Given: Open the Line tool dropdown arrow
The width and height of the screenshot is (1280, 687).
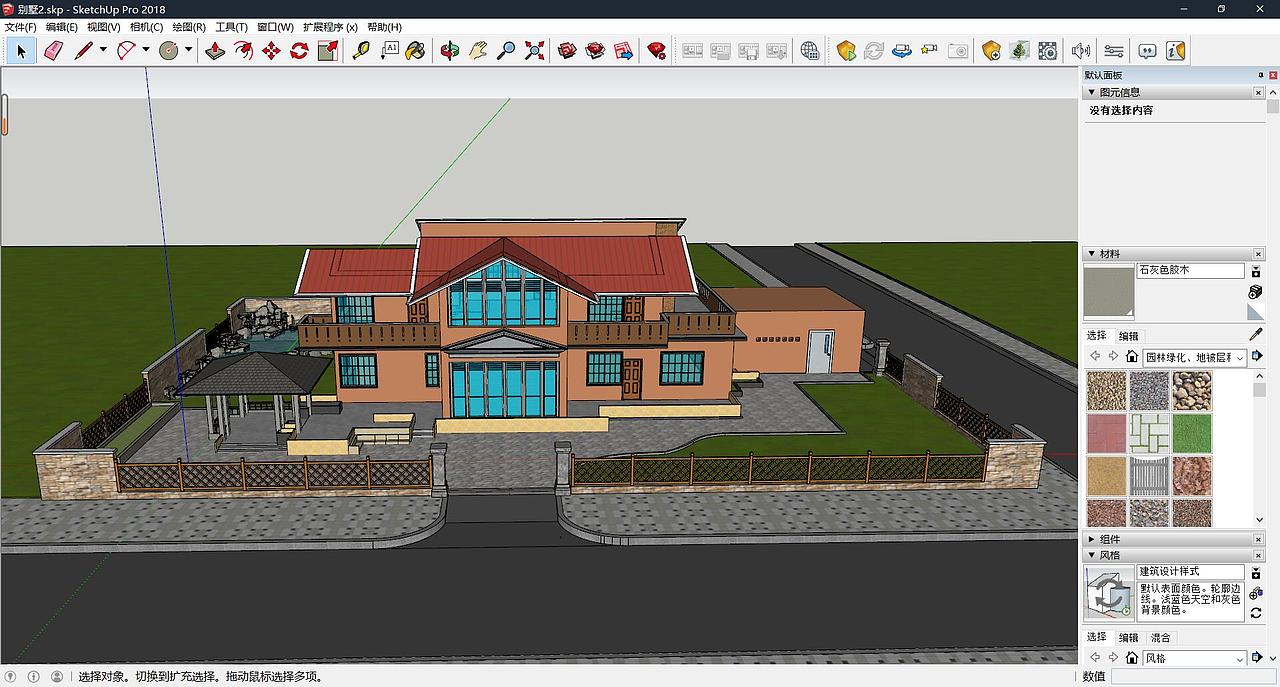Looking at the screenshot, I should [x=102, y=50].
